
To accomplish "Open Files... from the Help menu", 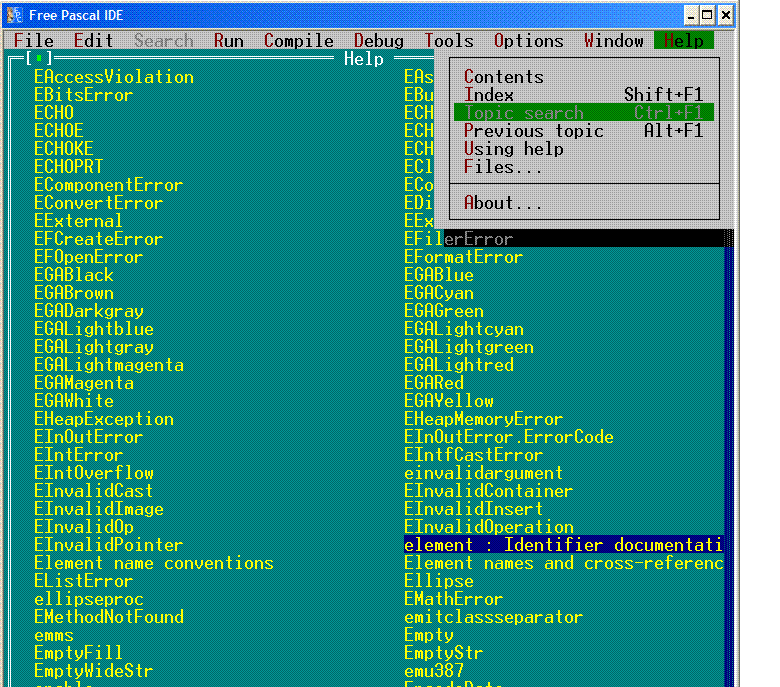I will [x=503, y=167].
